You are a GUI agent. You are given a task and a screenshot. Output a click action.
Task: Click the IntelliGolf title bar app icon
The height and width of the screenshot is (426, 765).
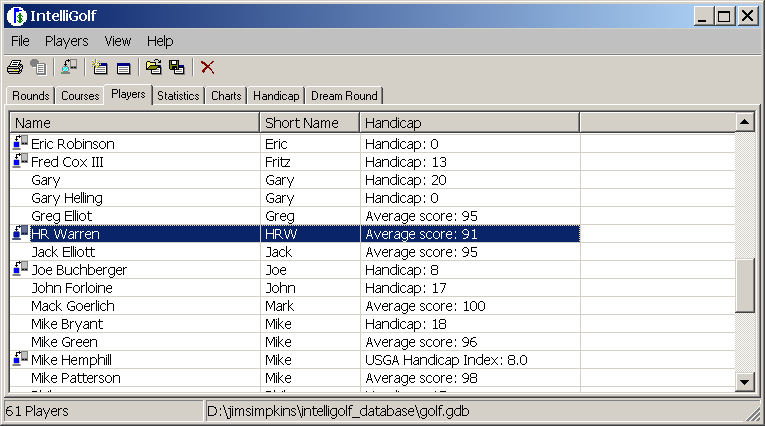(x=16, y=16)
